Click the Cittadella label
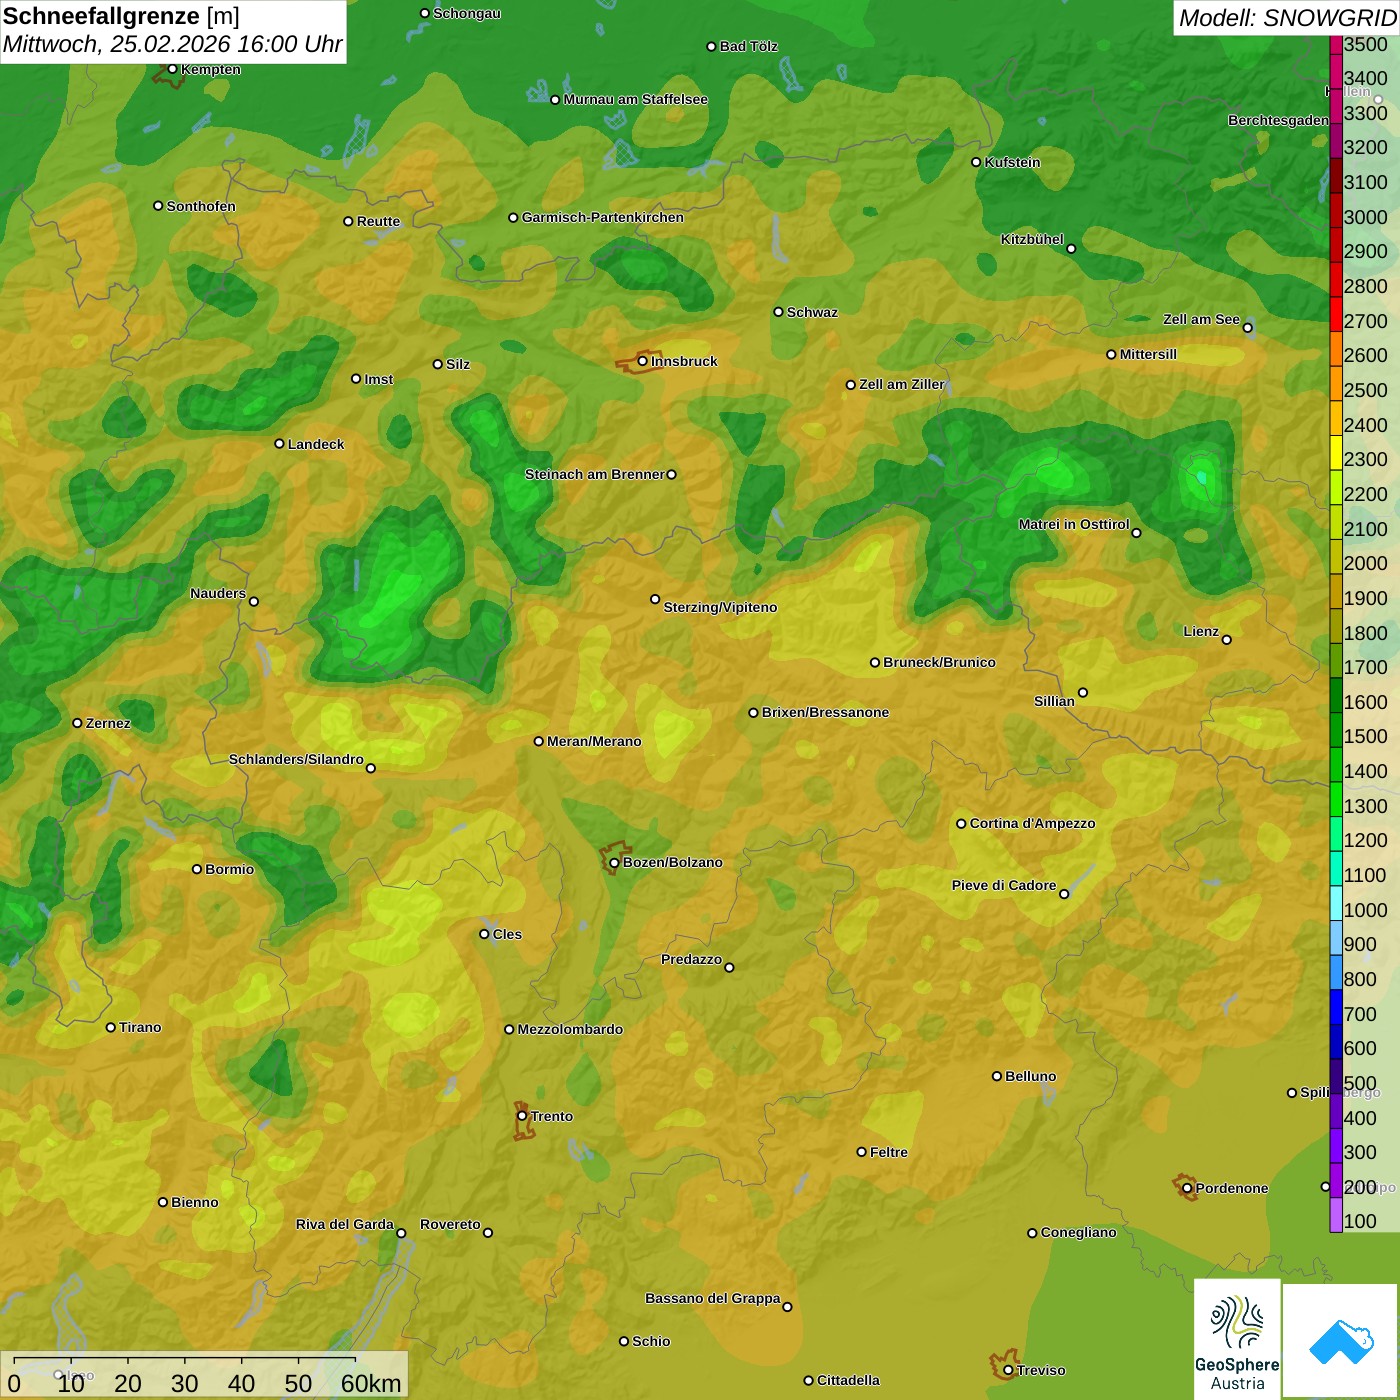 pyautogui.click(x=848, y=1380)
